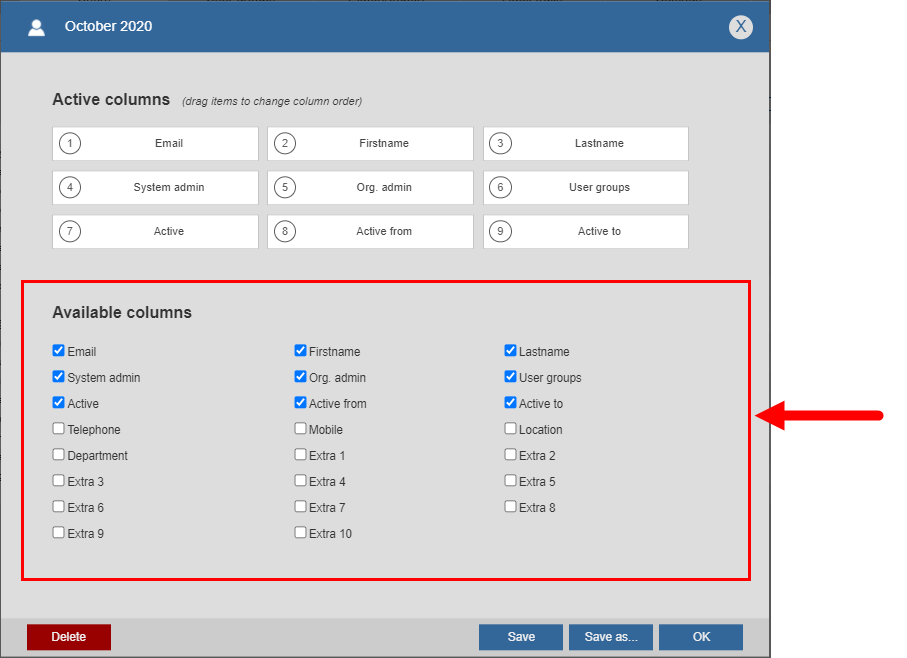Select the Firstname active column tile

[370, 143]
